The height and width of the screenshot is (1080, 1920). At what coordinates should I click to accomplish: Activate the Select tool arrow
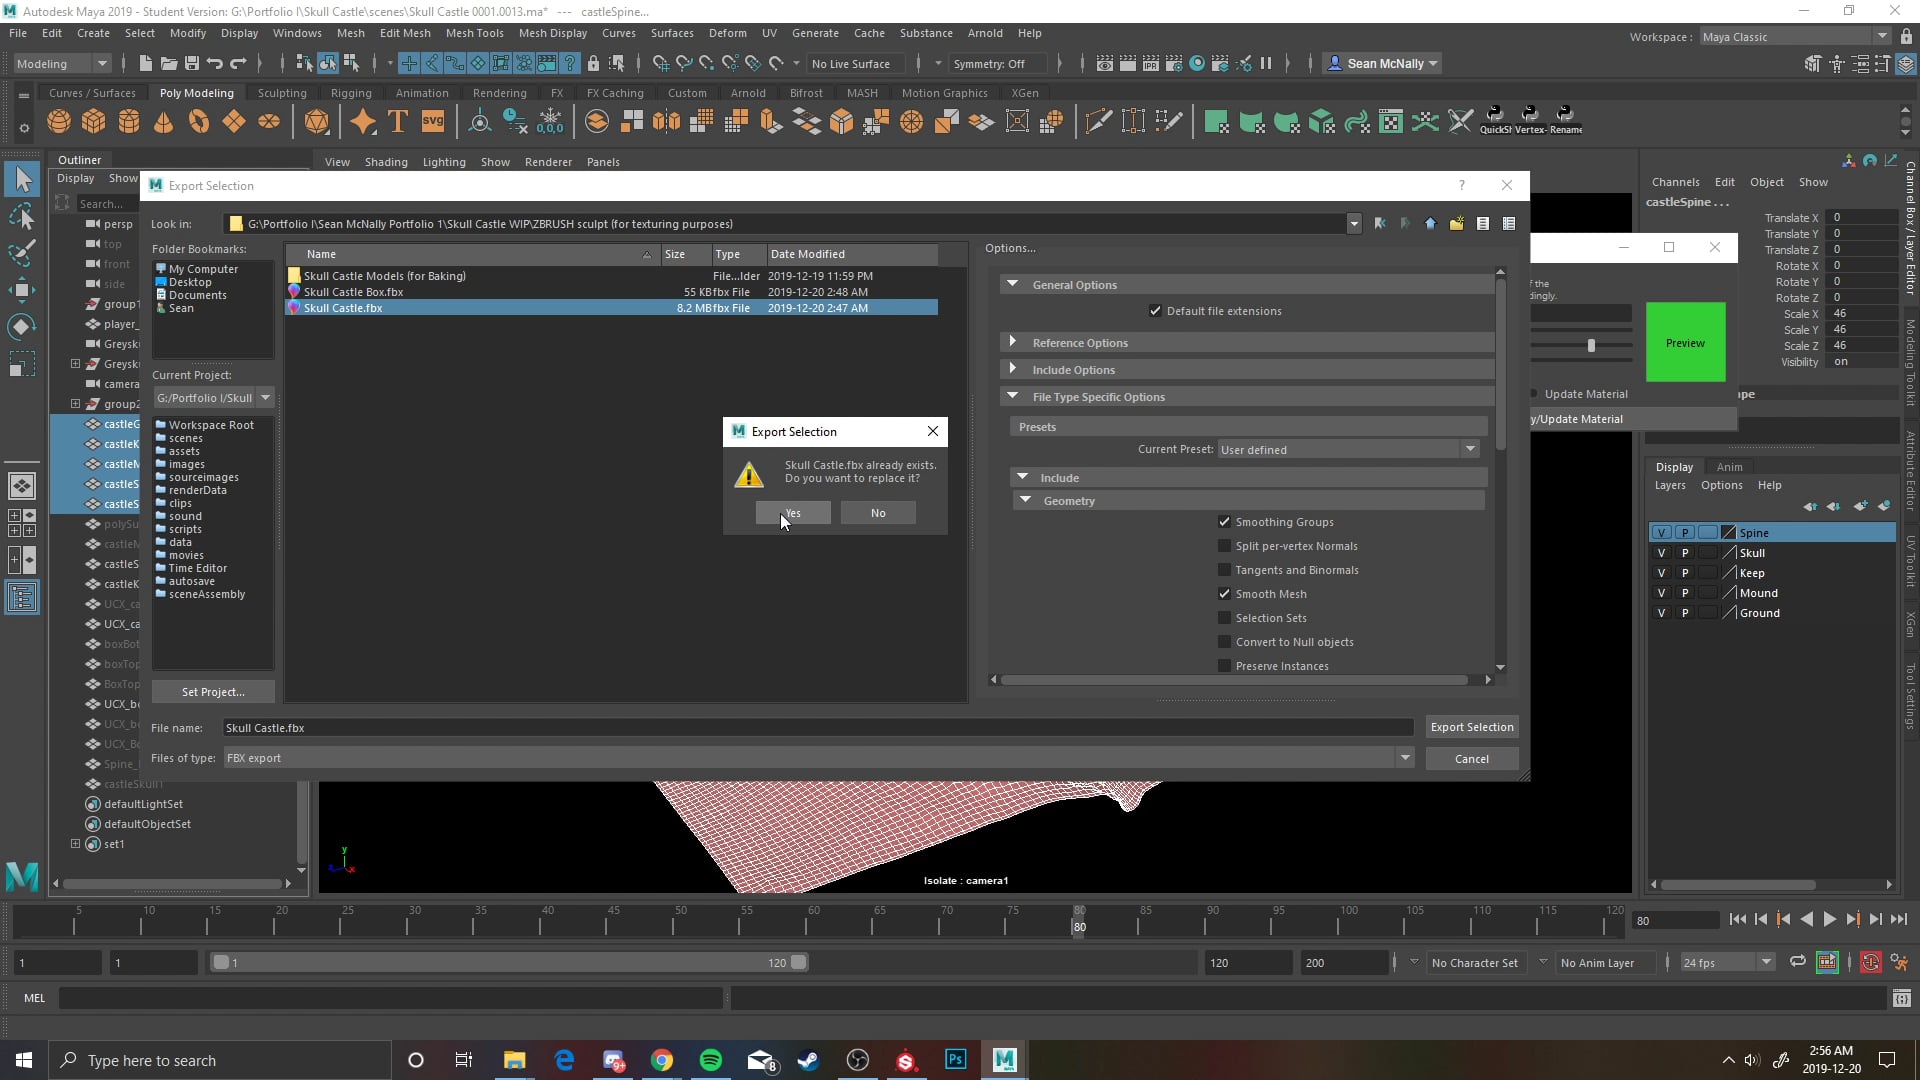pyautogui.click(x=23, y=180)
